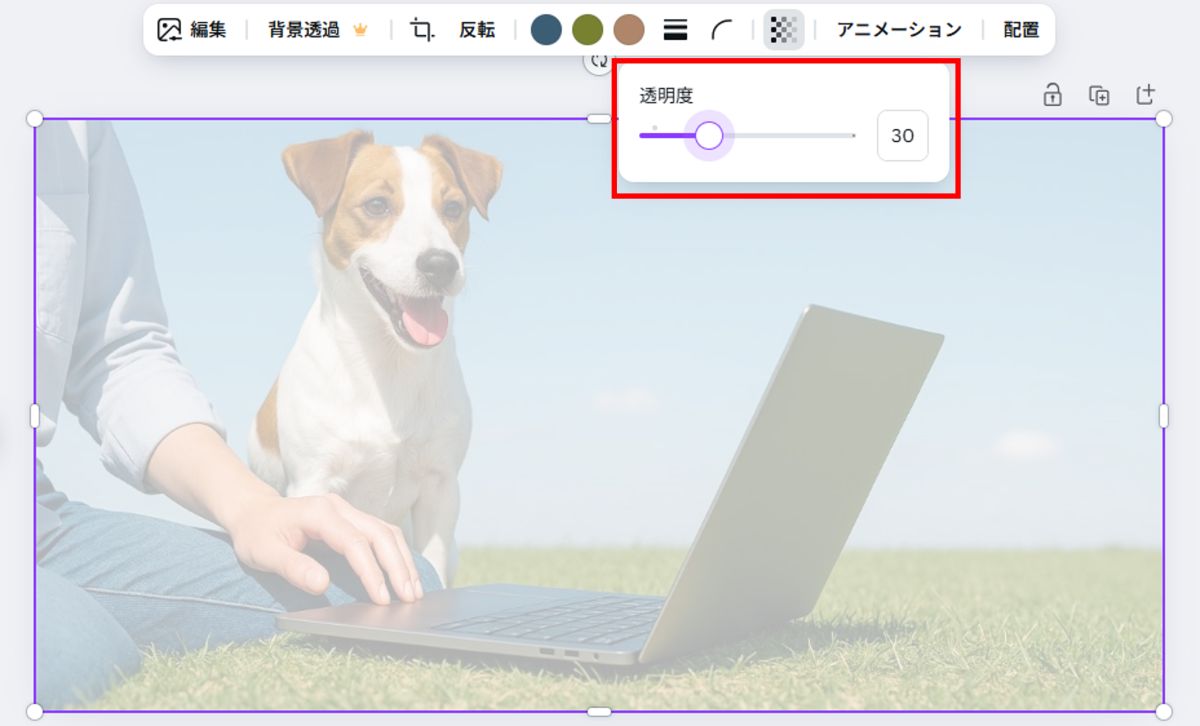Select the olive green color swatch
This screenshot has height=726, width=1200.
click(587, 30)
